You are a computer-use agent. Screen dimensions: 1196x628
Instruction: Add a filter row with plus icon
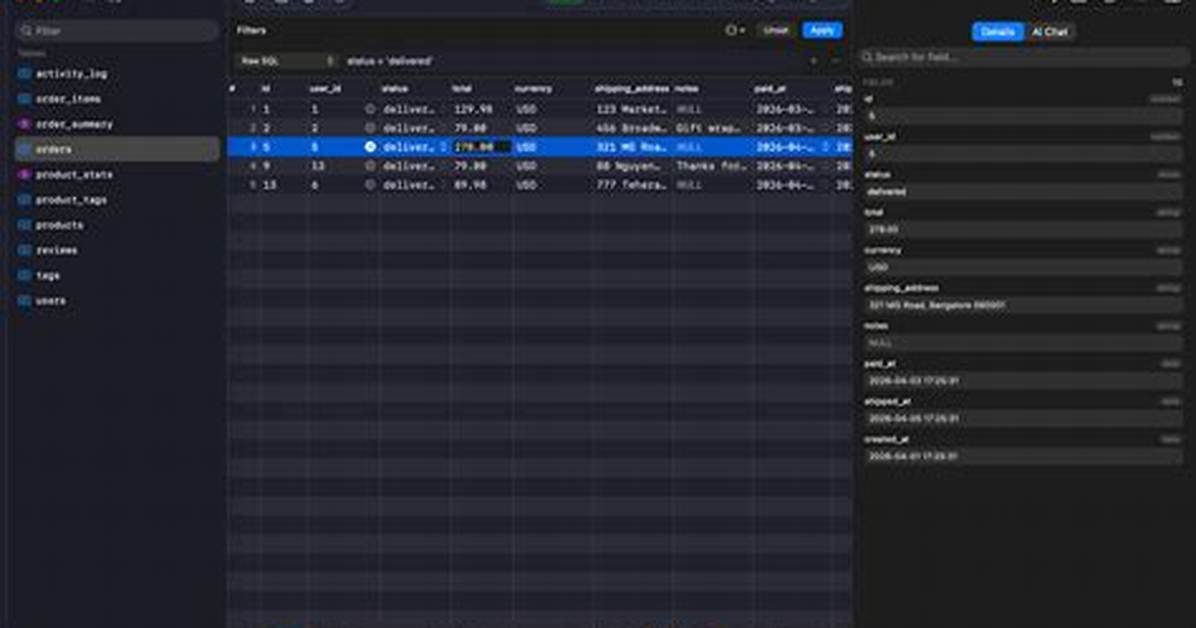point(814,61)
